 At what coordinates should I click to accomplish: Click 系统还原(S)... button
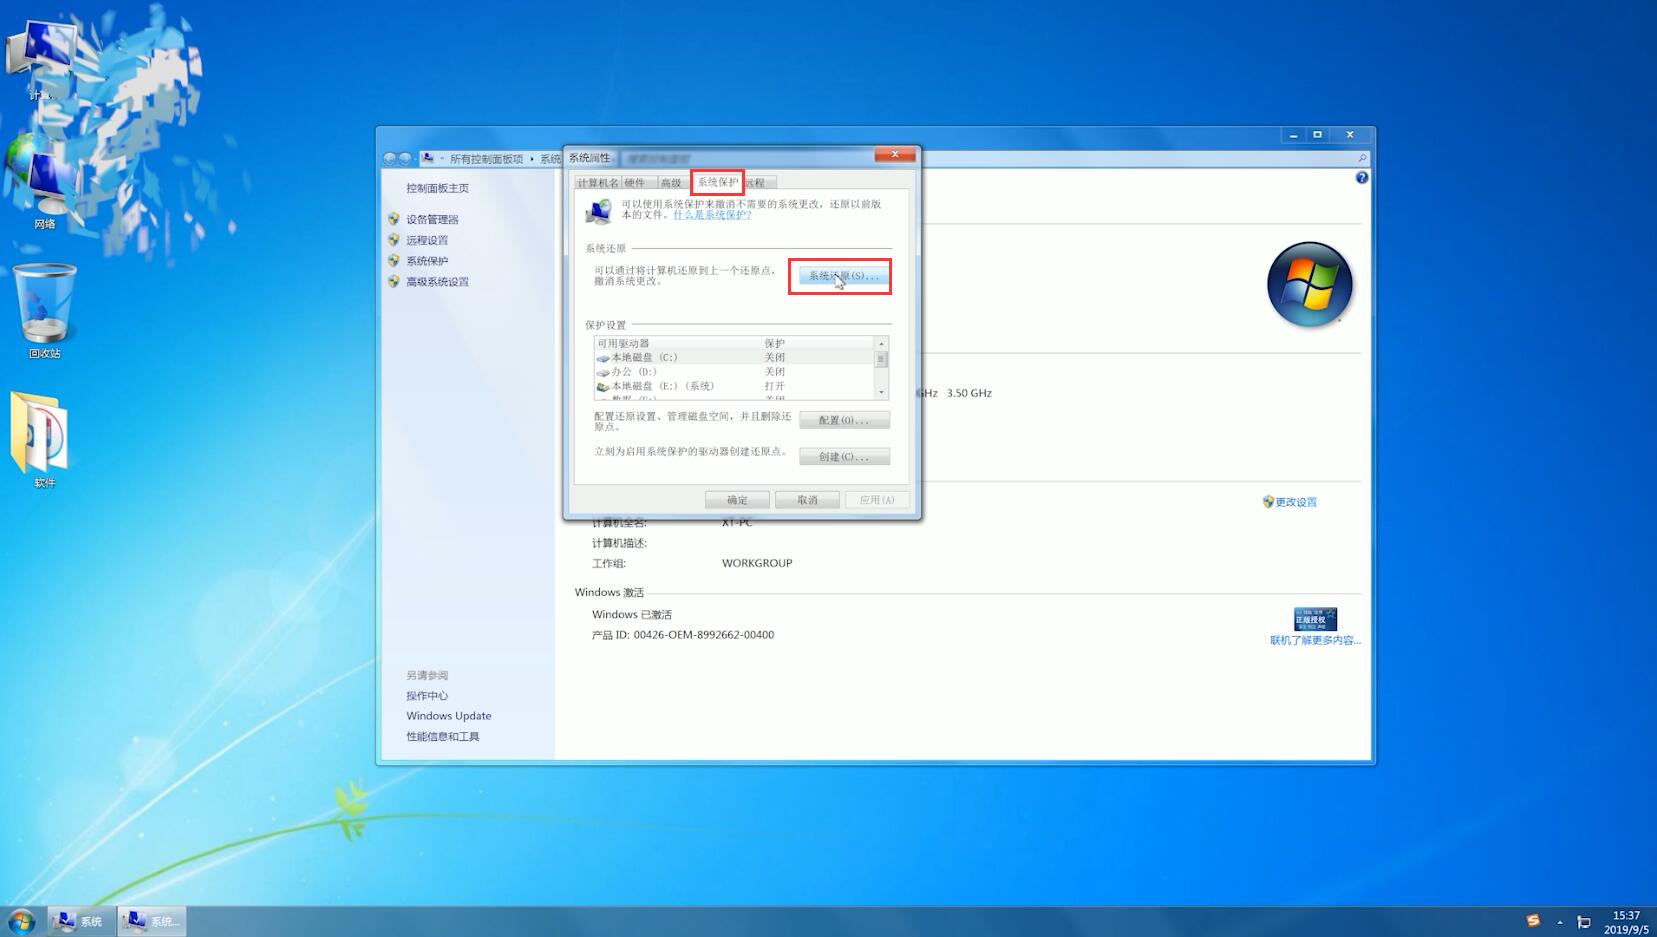tap(844, 276)
